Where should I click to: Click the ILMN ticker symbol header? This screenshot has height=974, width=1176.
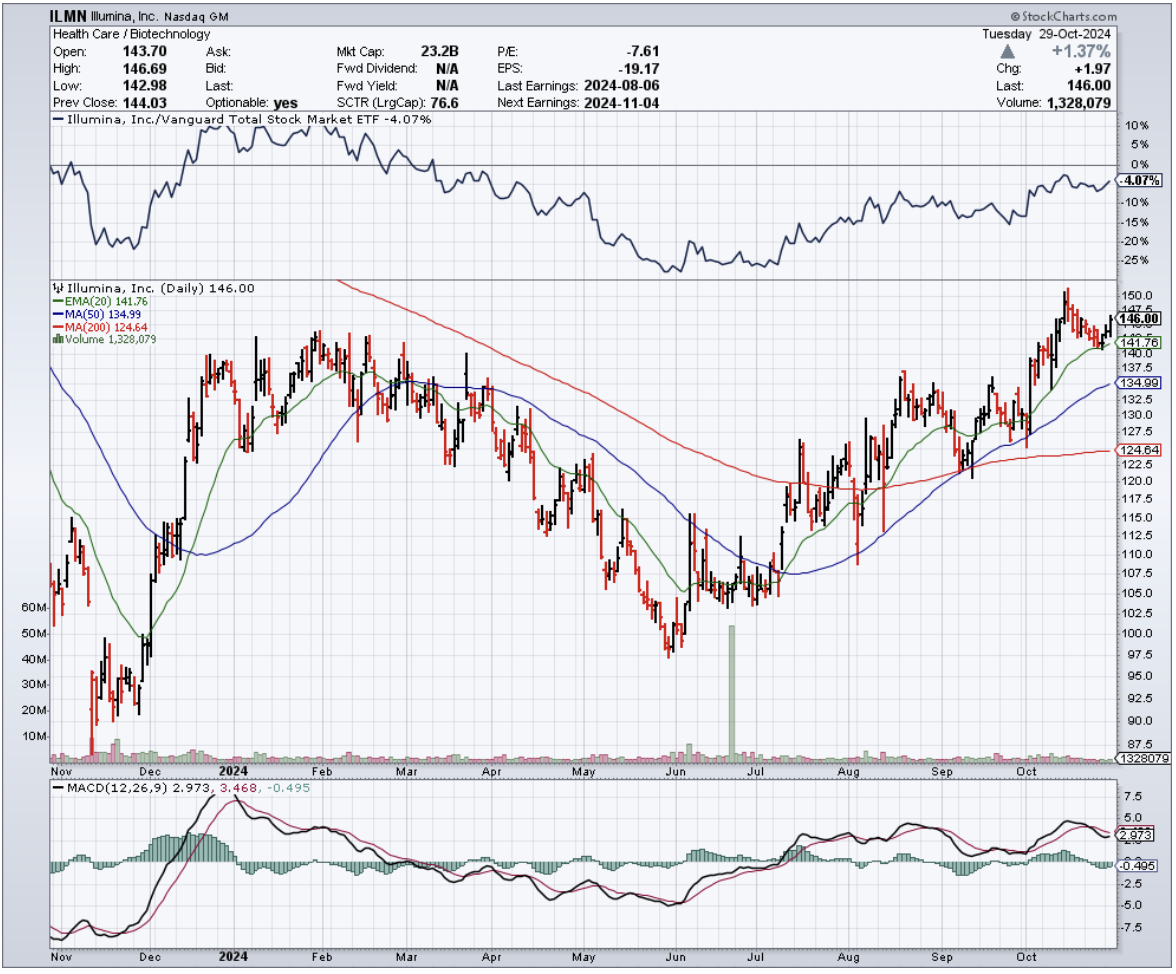70,17
